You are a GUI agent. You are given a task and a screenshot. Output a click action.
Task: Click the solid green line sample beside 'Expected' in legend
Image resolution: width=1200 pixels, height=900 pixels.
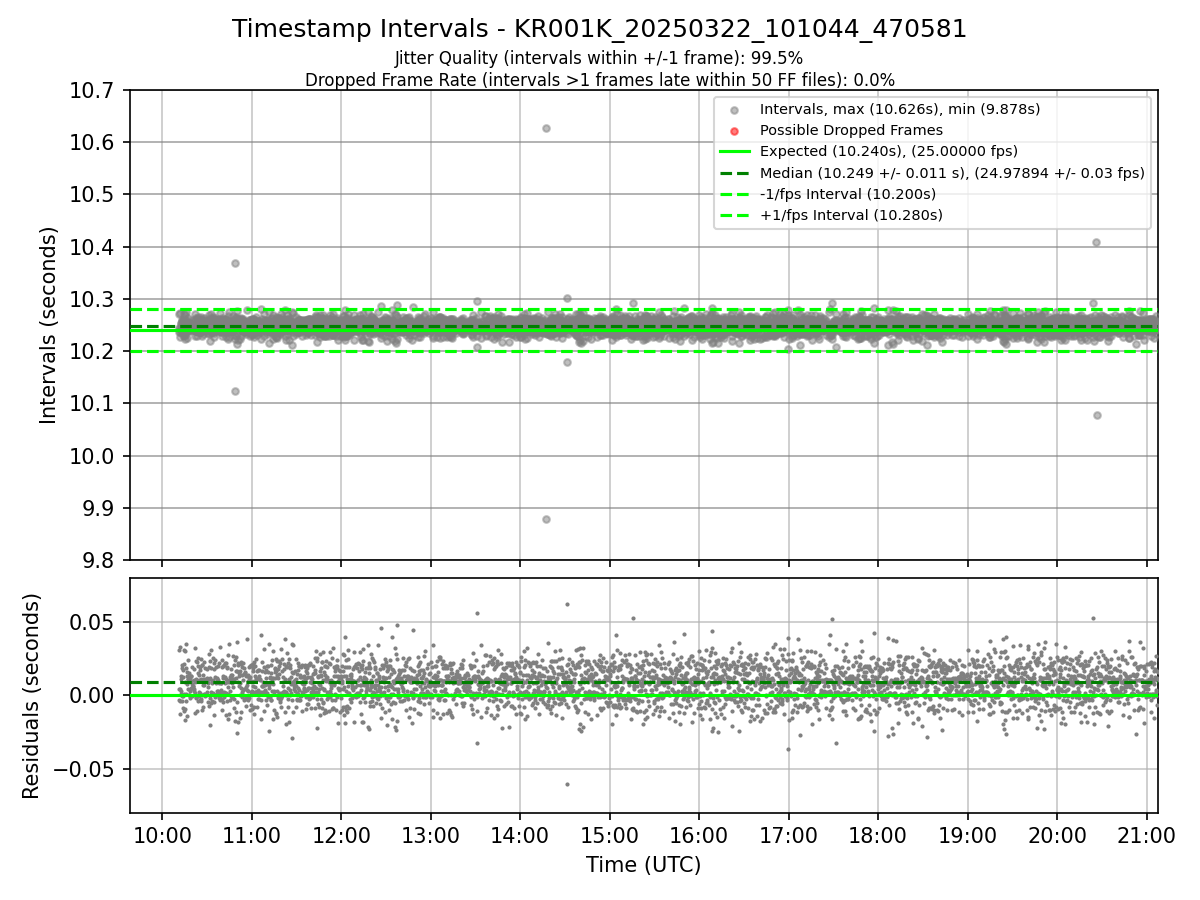(x=735, y=152)
